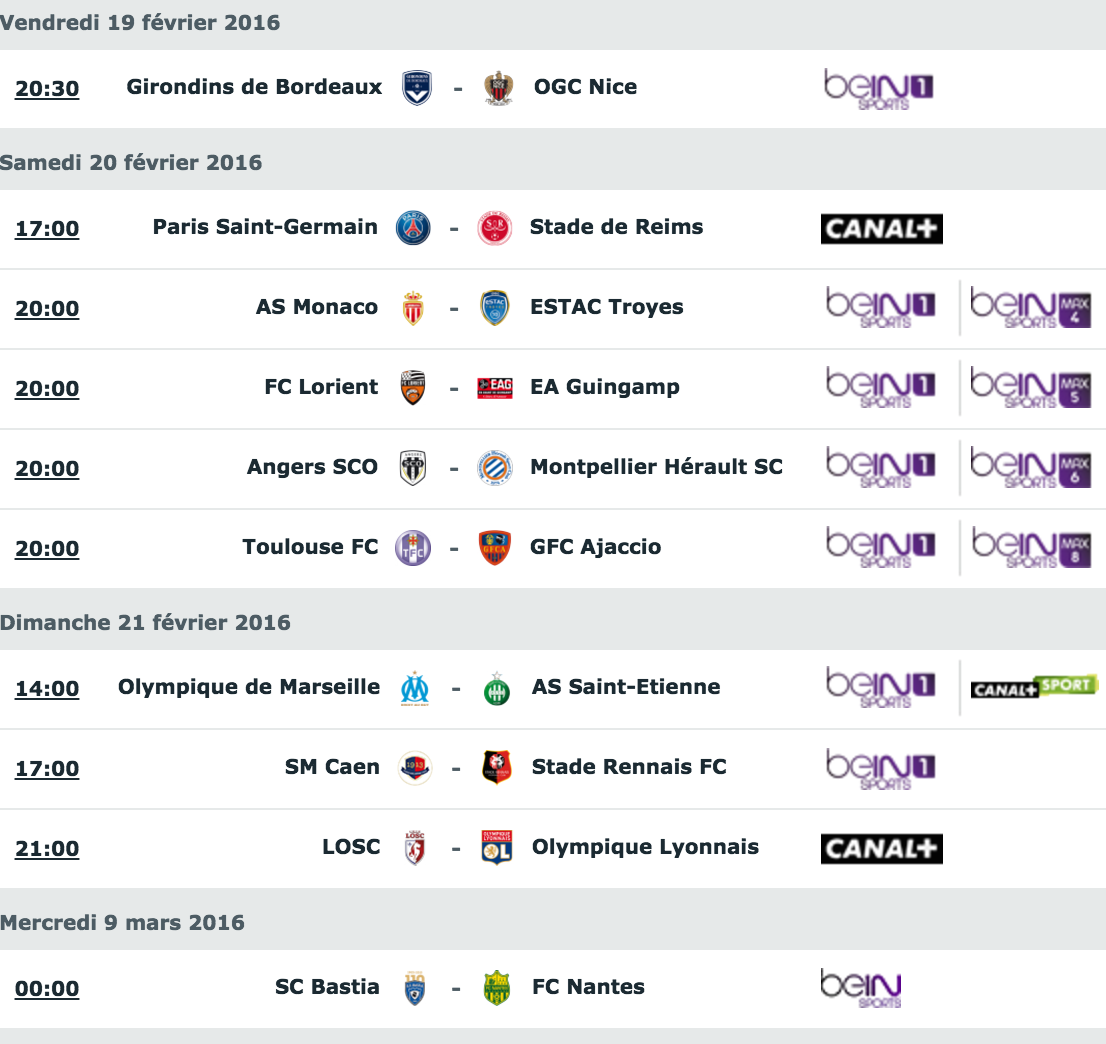Click the beIN Sports Max 4 channel logo

1031,308
